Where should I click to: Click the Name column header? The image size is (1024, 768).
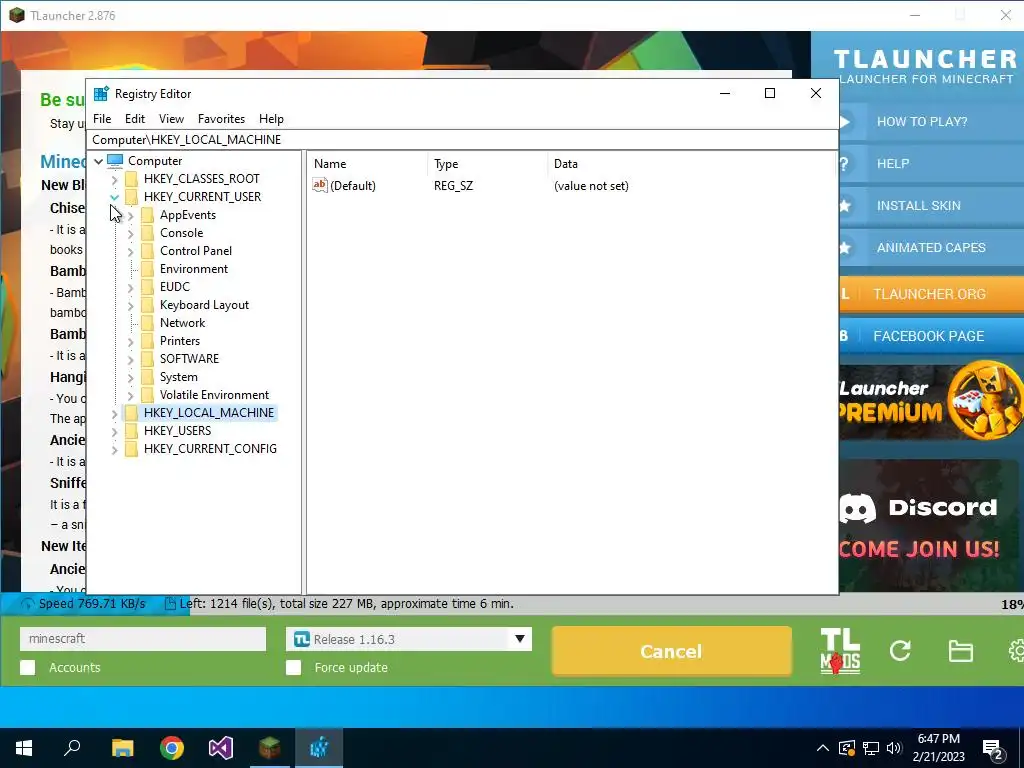[x=368, y=164]
